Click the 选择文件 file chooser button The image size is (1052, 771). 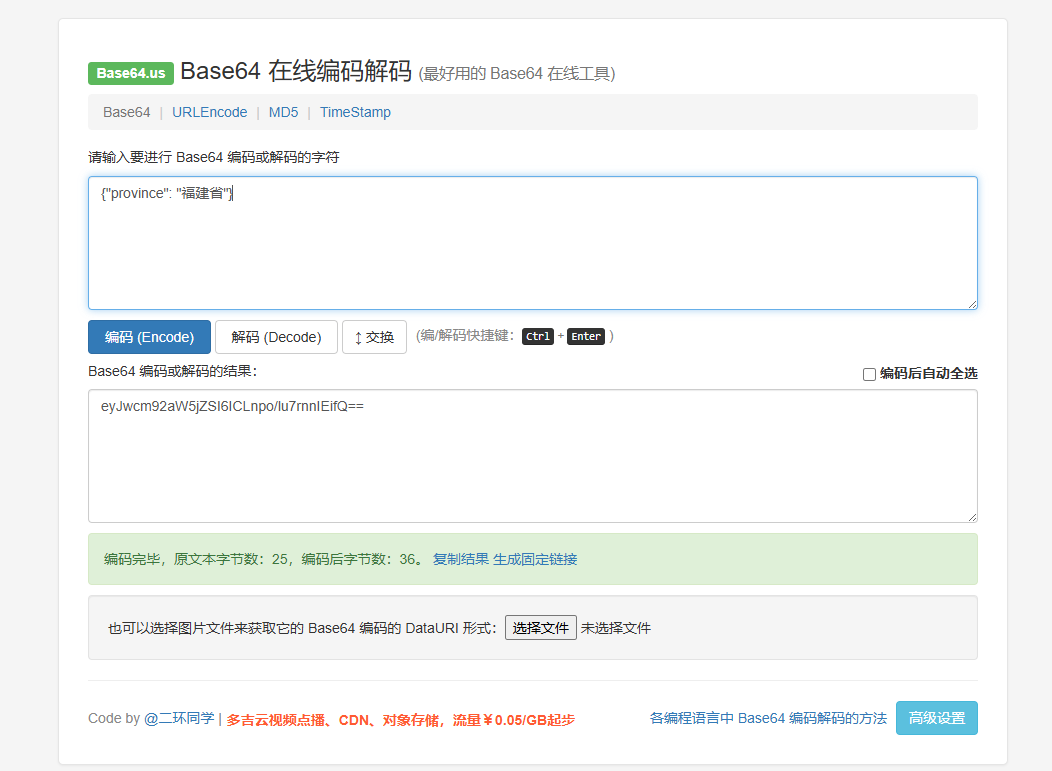point(541,628)
